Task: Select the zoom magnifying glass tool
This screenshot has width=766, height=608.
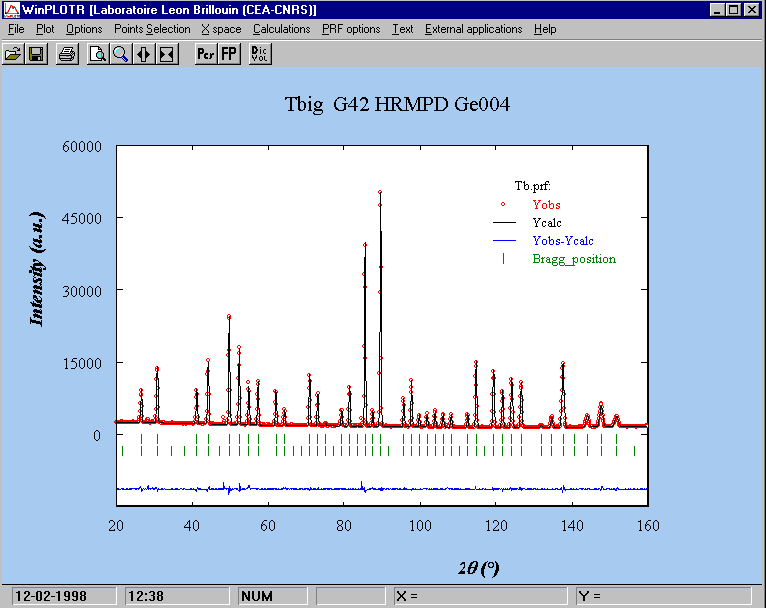Action: tap(121, 54)
